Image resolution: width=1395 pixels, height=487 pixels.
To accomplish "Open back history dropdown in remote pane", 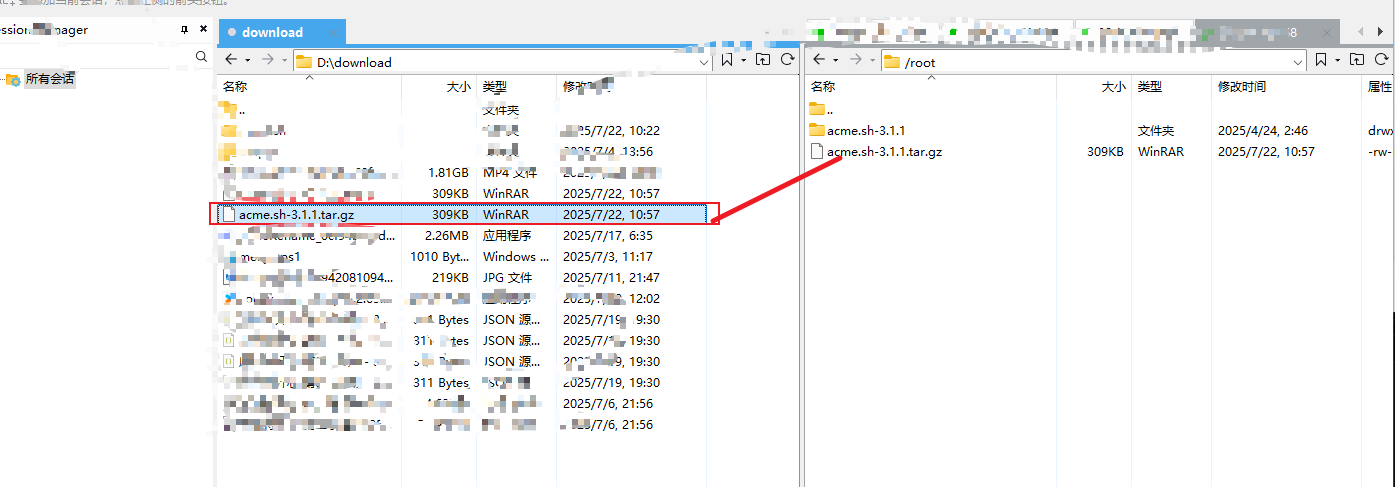I will tap(834, 61).
